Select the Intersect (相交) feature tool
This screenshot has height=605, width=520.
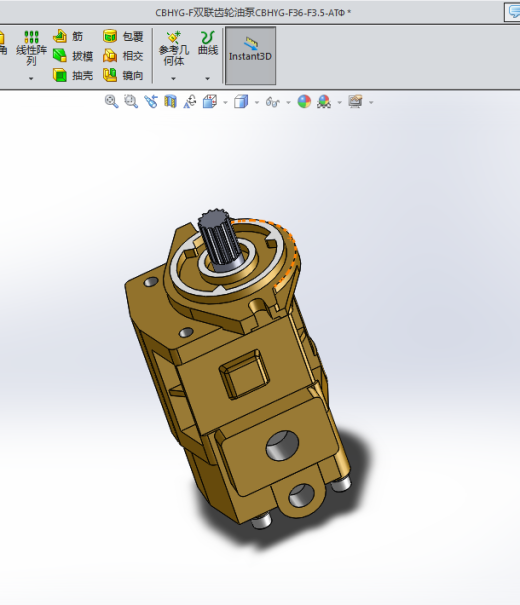coord(123,56)
